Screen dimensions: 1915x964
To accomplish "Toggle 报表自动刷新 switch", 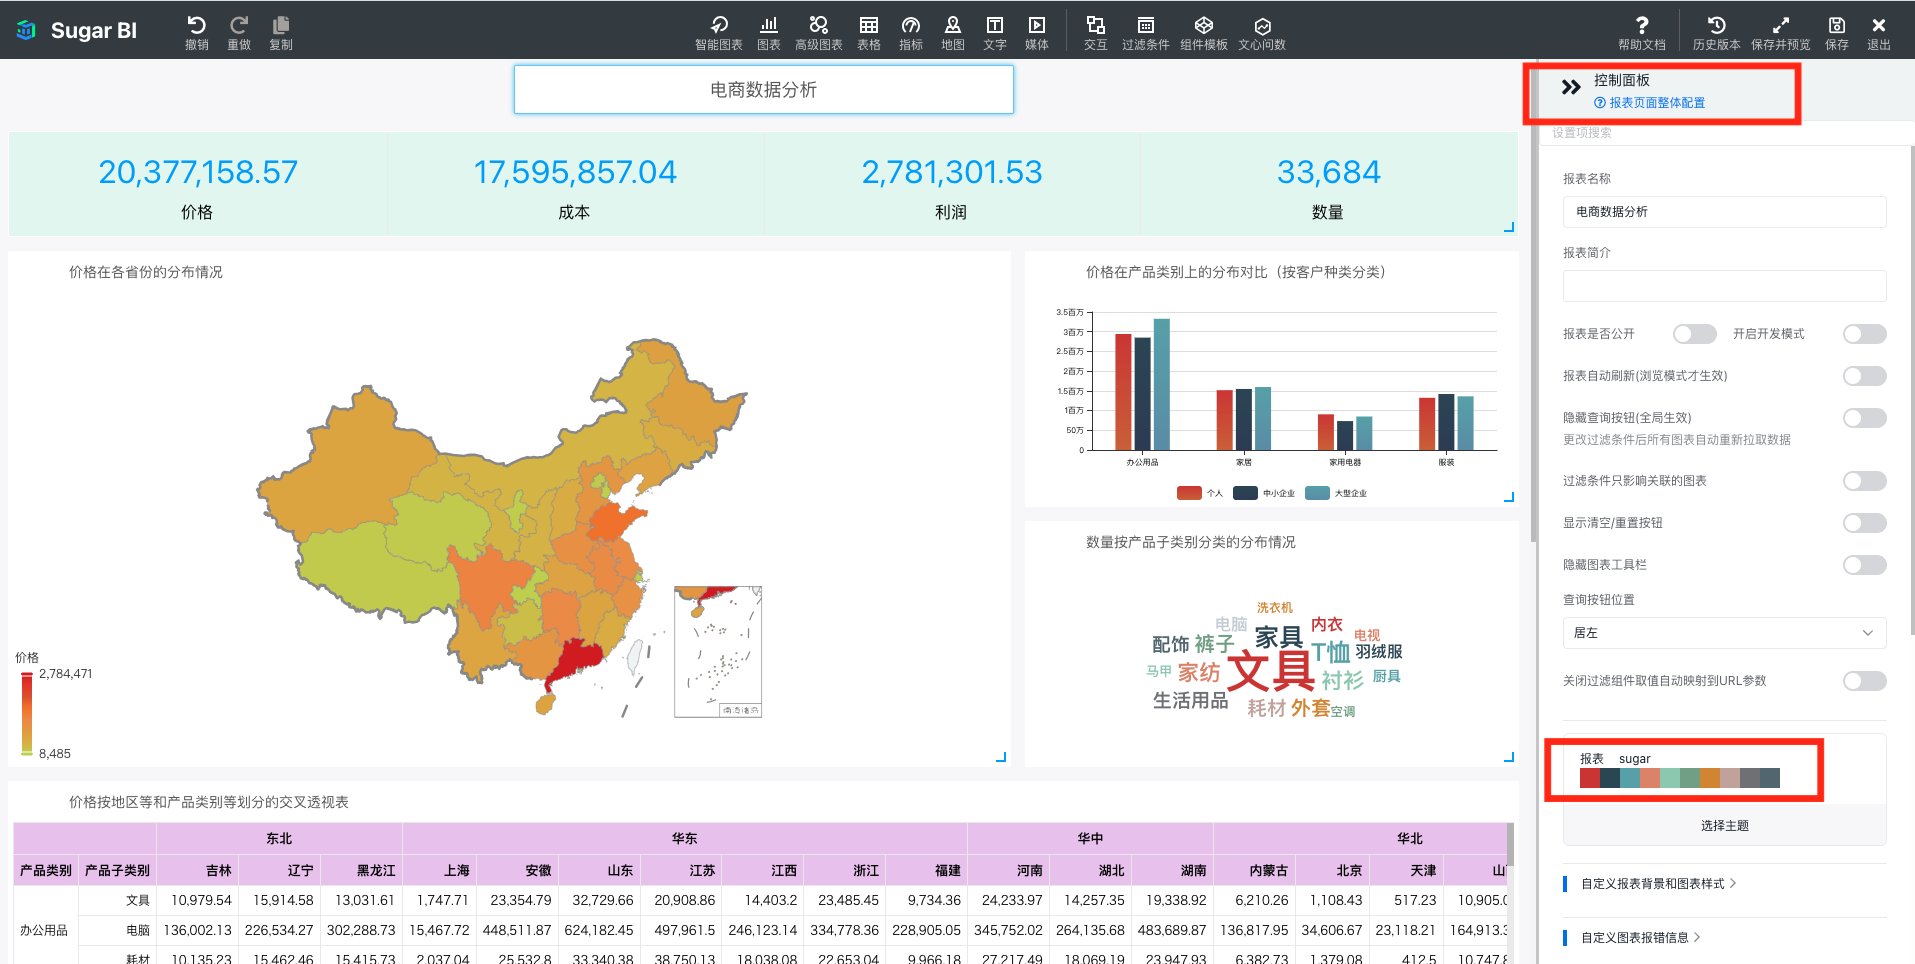I will pos(1865,376).
